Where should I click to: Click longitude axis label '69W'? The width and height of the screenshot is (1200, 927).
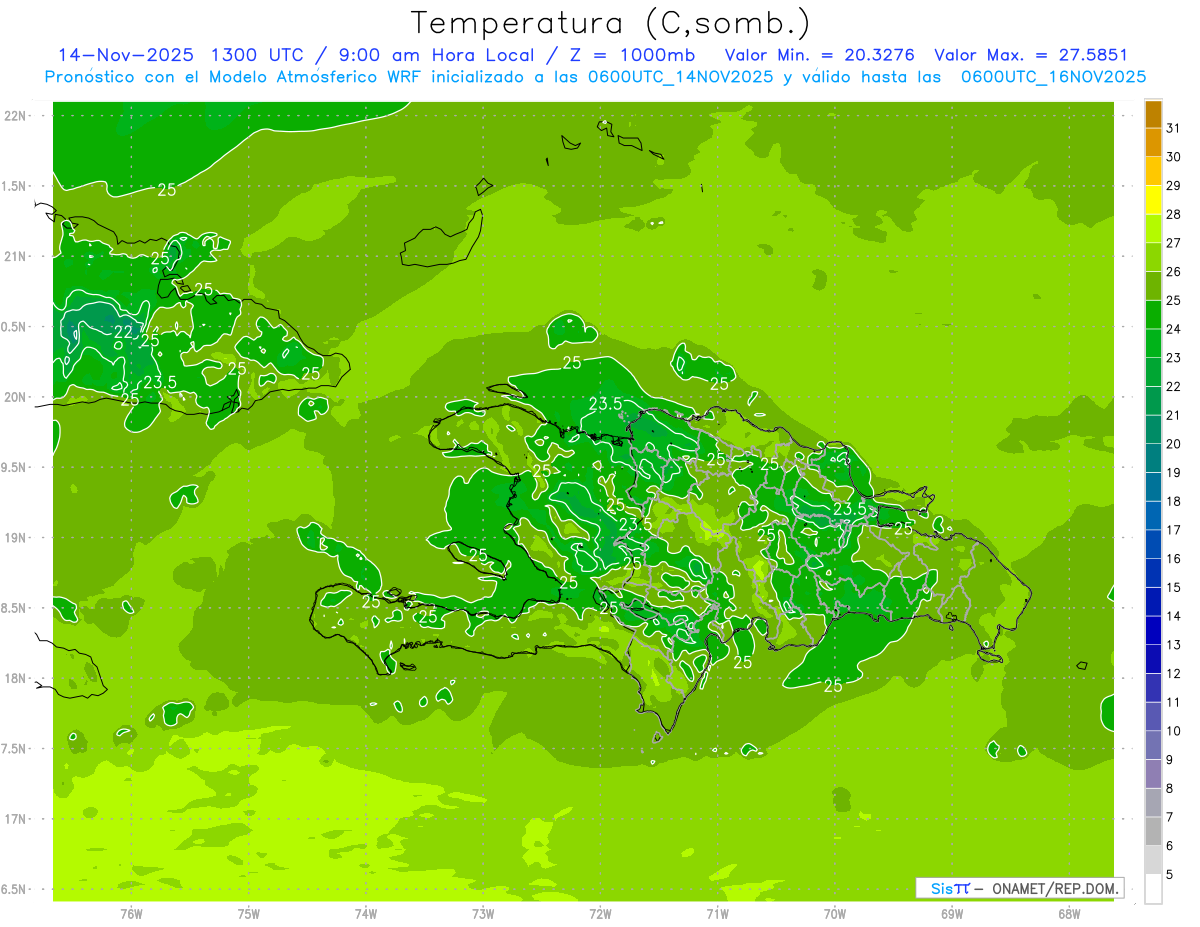pyautogui.click(x=952, y=913)
